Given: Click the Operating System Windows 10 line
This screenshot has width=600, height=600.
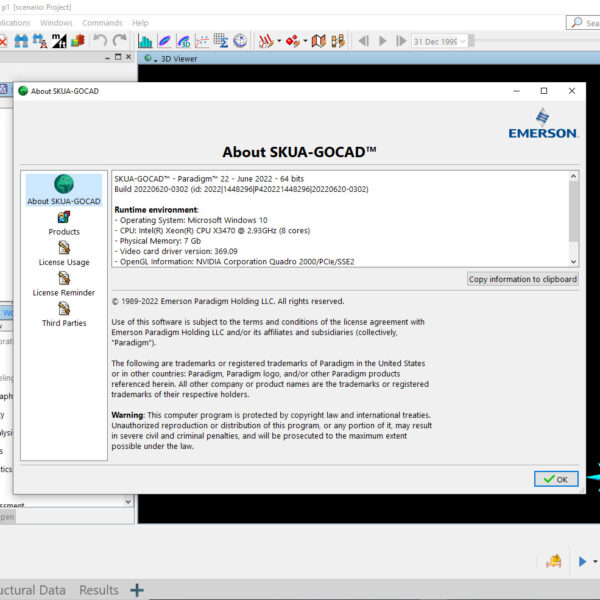Looking at the screenshot, I should pyautogui.click(x=191, y=220).
